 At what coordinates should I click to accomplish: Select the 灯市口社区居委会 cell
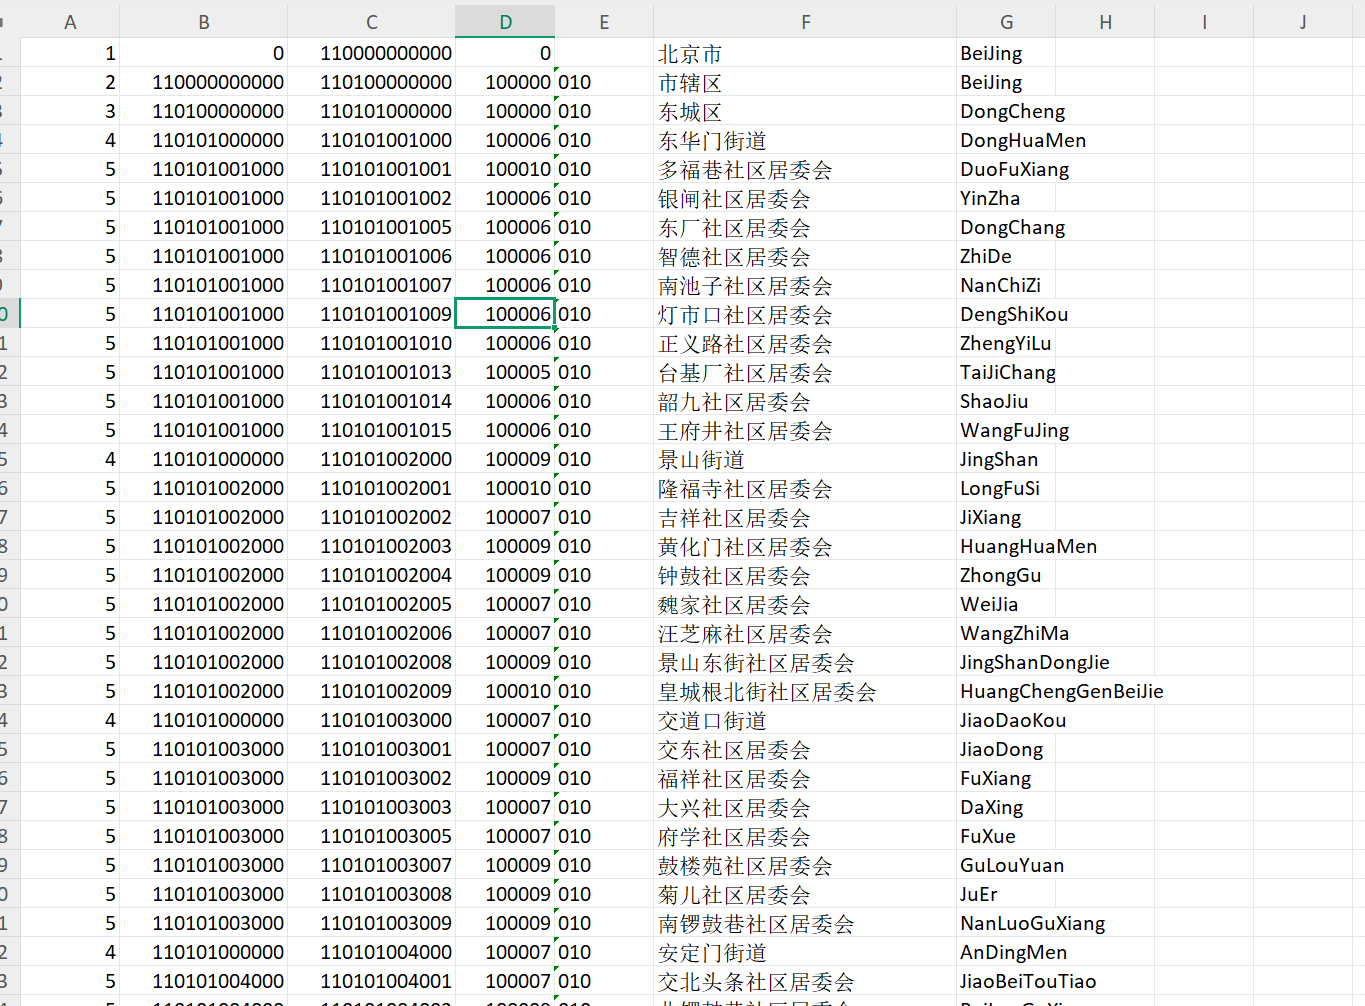click(x=805, y=314)
